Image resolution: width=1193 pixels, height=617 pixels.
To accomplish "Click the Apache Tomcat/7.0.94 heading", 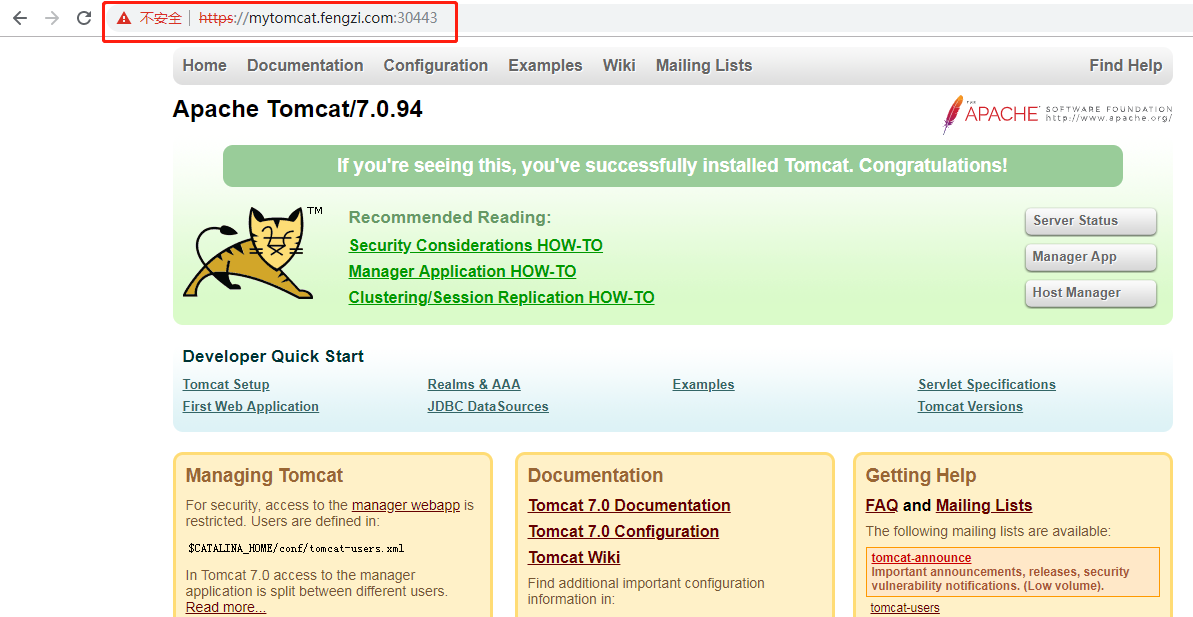I will point(297,110).
